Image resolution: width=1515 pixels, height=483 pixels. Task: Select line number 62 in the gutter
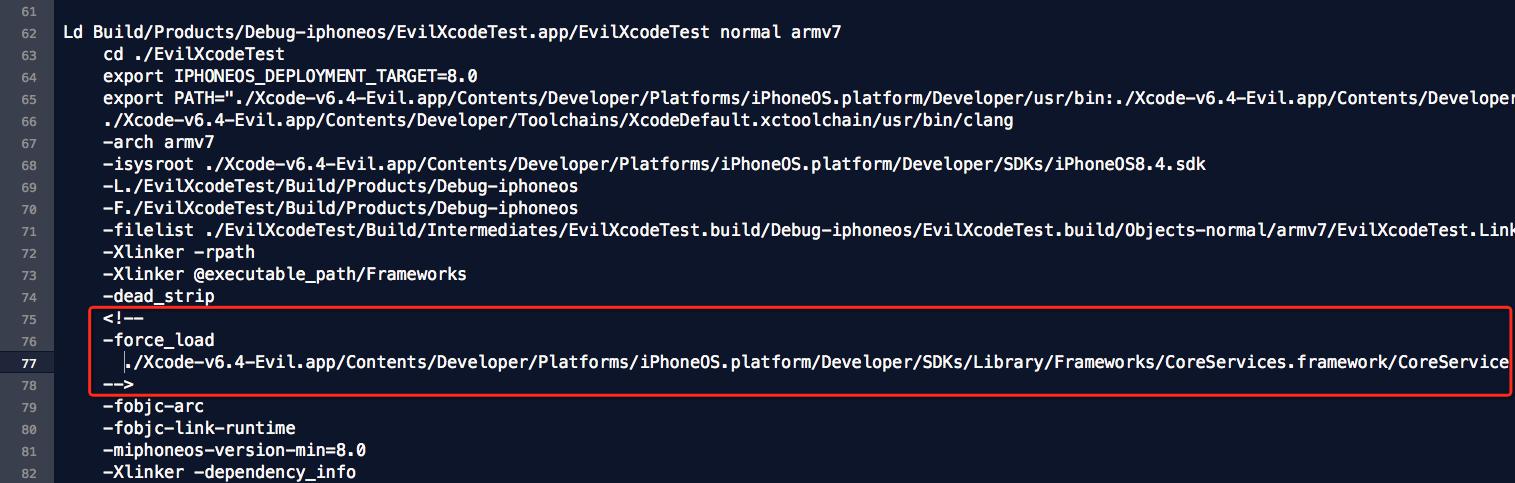point(29,33)
